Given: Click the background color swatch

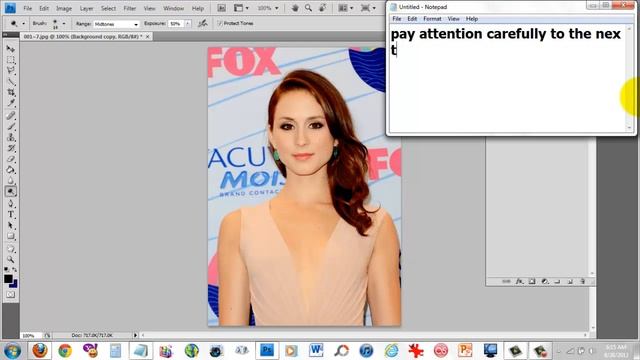Looking at the screenshot, I should (x=14, y=284).
